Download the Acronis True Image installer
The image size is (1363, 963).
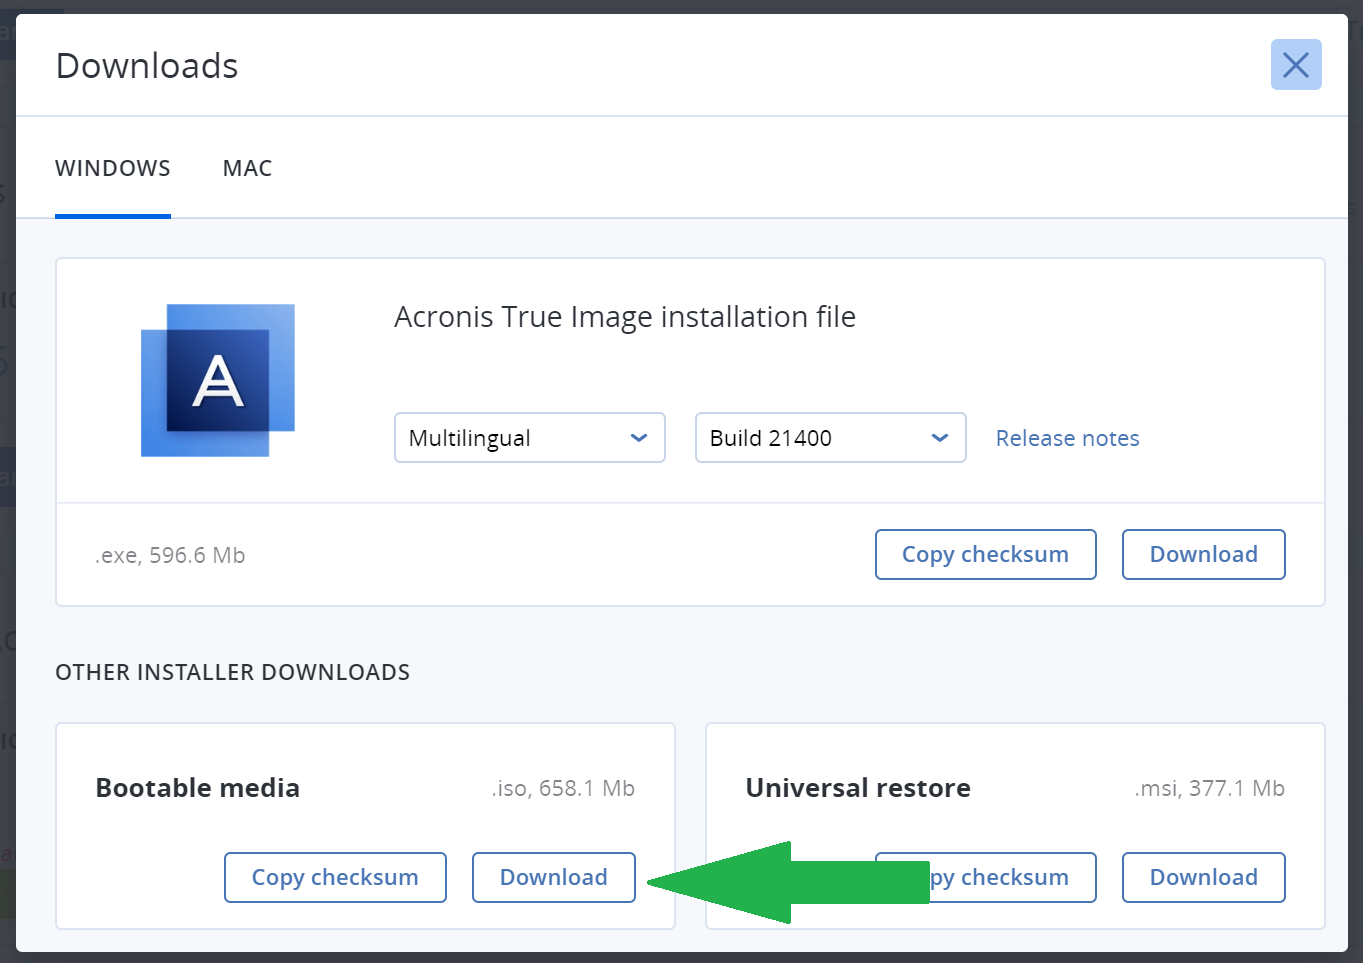pyautogui.click(x=1203, y=554)
